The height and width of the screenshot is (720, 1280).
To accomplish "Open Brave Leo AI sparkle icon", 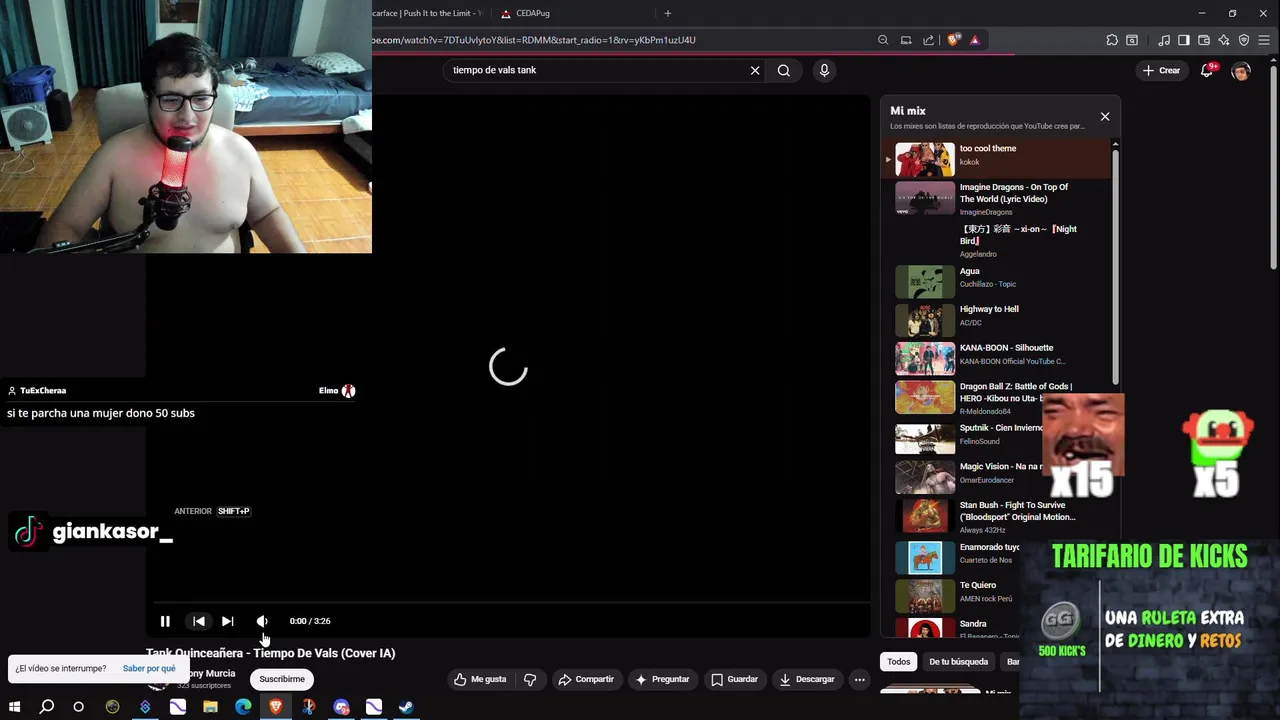I will tap(1224, 40).
